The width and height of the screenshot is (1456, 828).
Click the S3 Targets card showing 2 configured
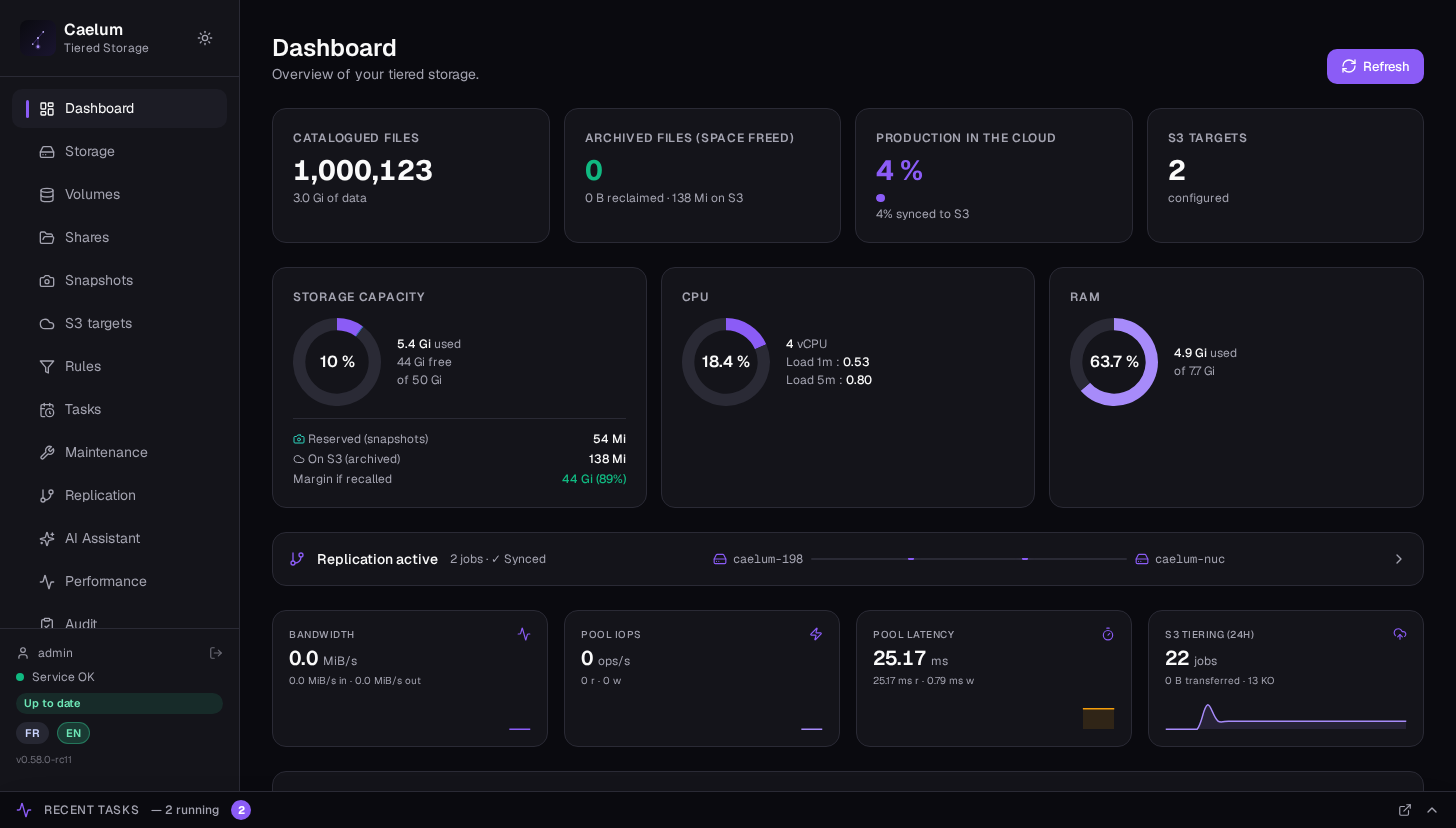click(1285, 175)
